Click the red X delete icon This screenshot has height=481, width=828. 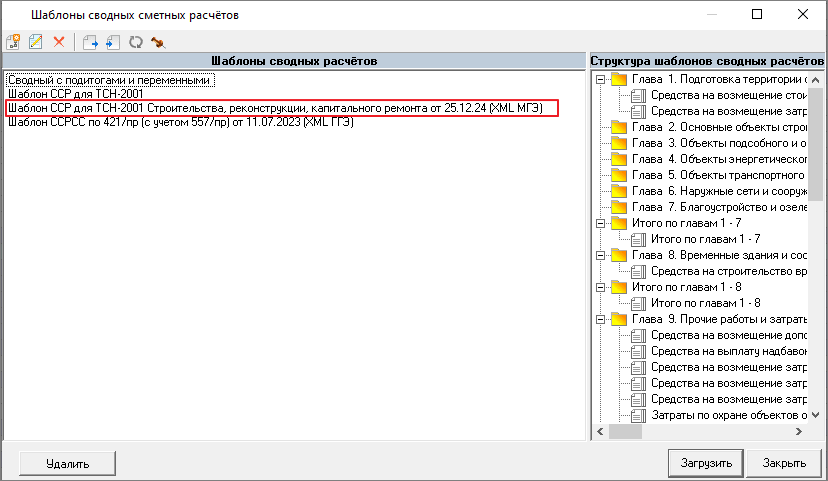pyautogui.click(x=59, y=43)
